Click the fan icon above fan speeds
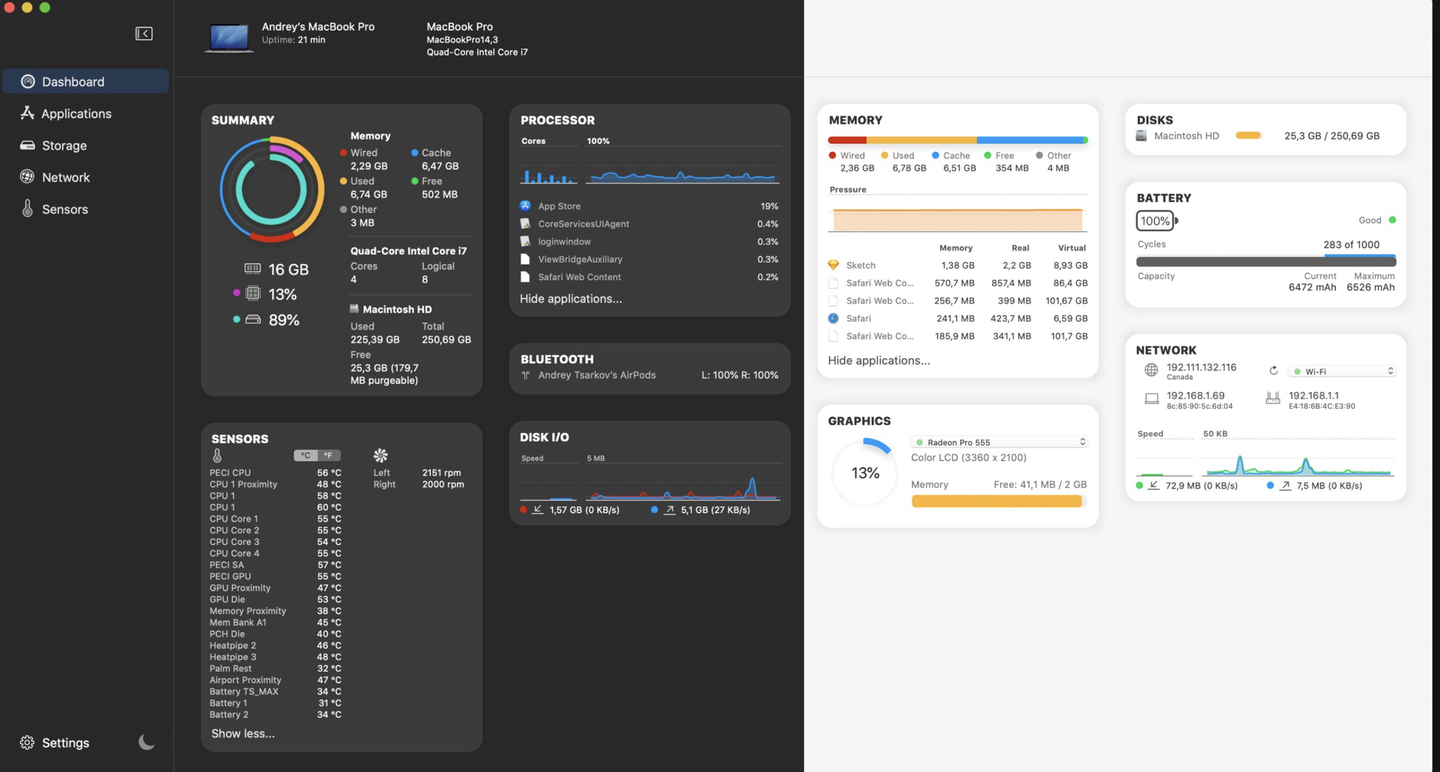This screenshot has height=772, width=1440. pyautogui.click(x=380, y=453)
